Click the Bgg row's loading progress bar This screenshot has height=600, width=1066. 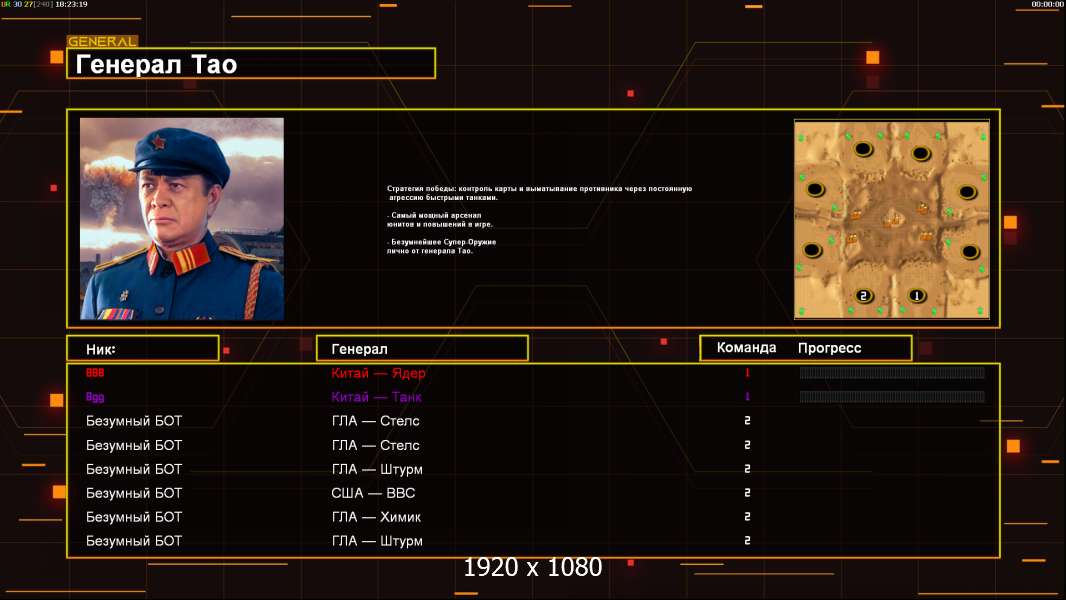coord(892,396)
